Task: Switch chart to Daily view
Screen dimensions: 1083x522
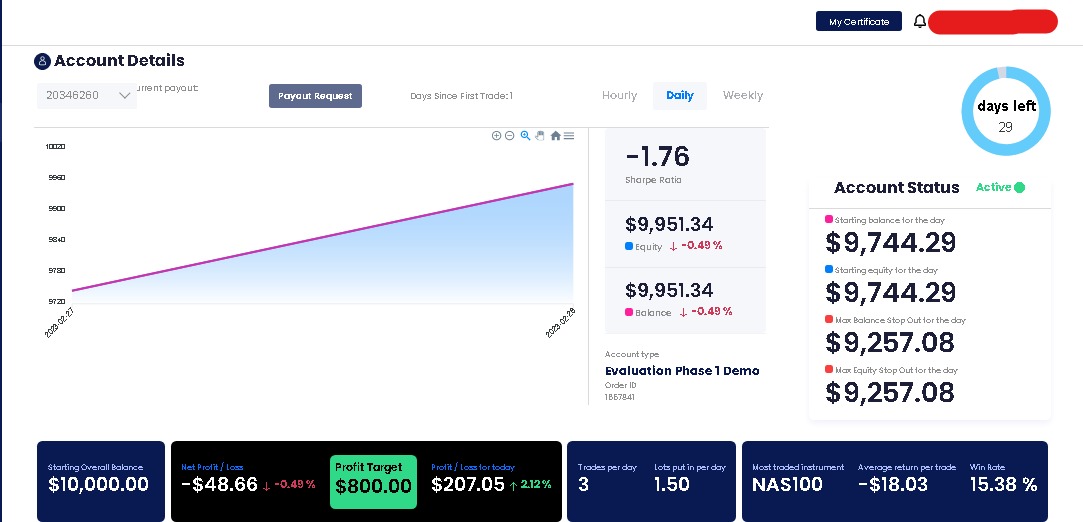Action: coord(680,95)
